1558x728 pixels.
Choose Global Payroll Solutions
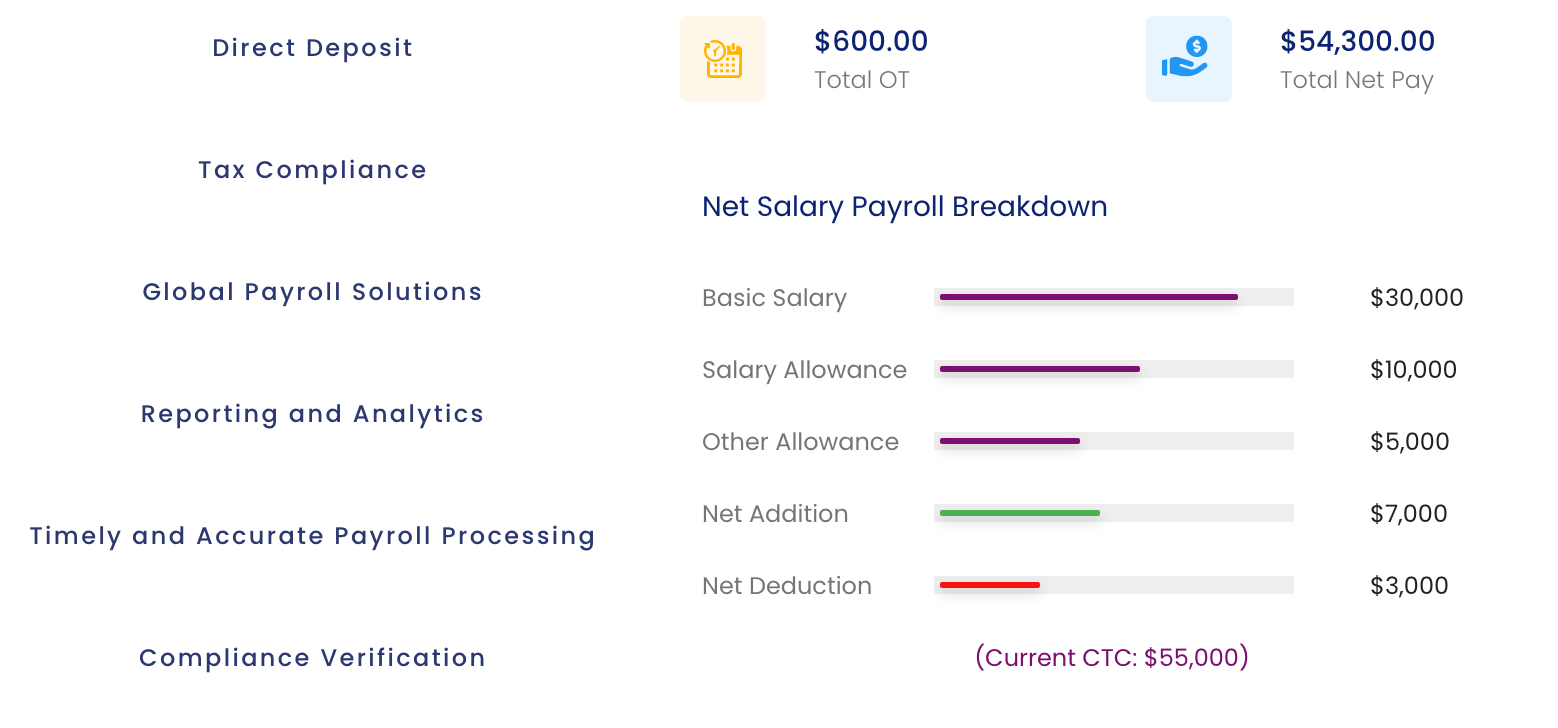coord(312,292)
